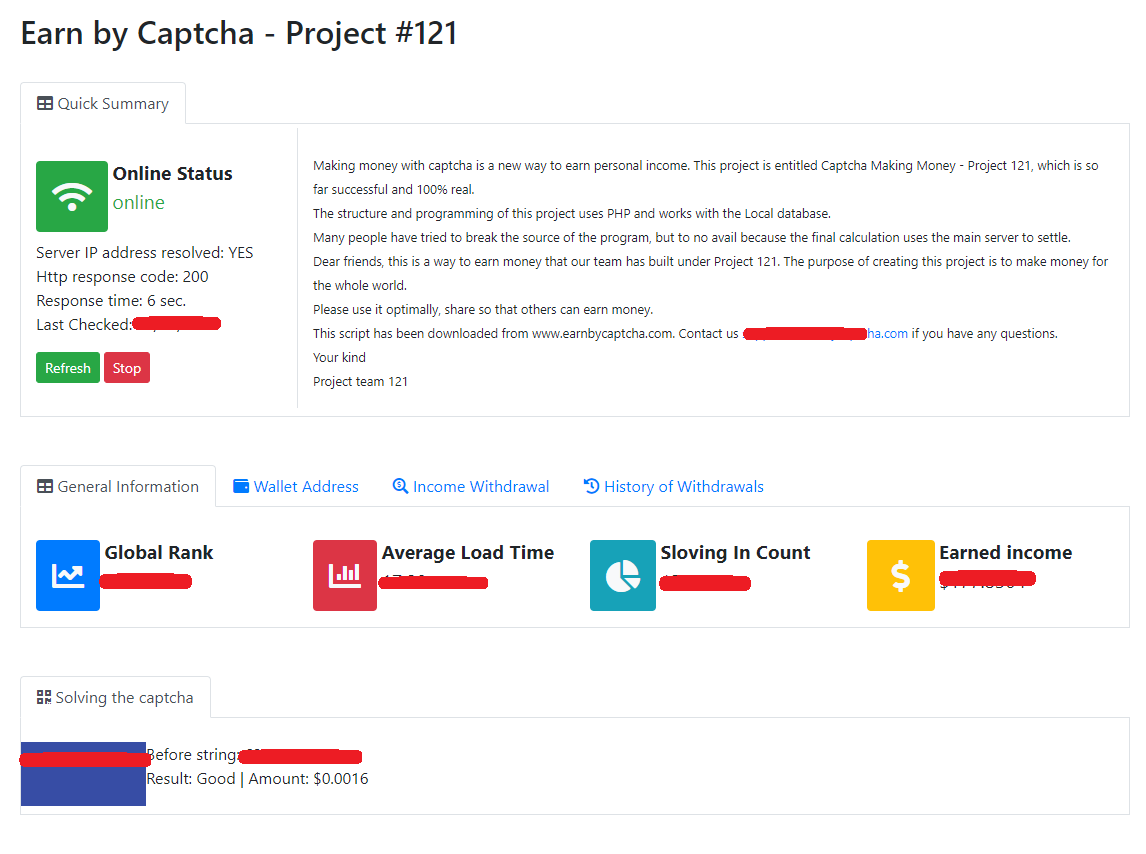Click the Solving the captcha QR icon
1146x854 pixels.
[x=43, y=697]
